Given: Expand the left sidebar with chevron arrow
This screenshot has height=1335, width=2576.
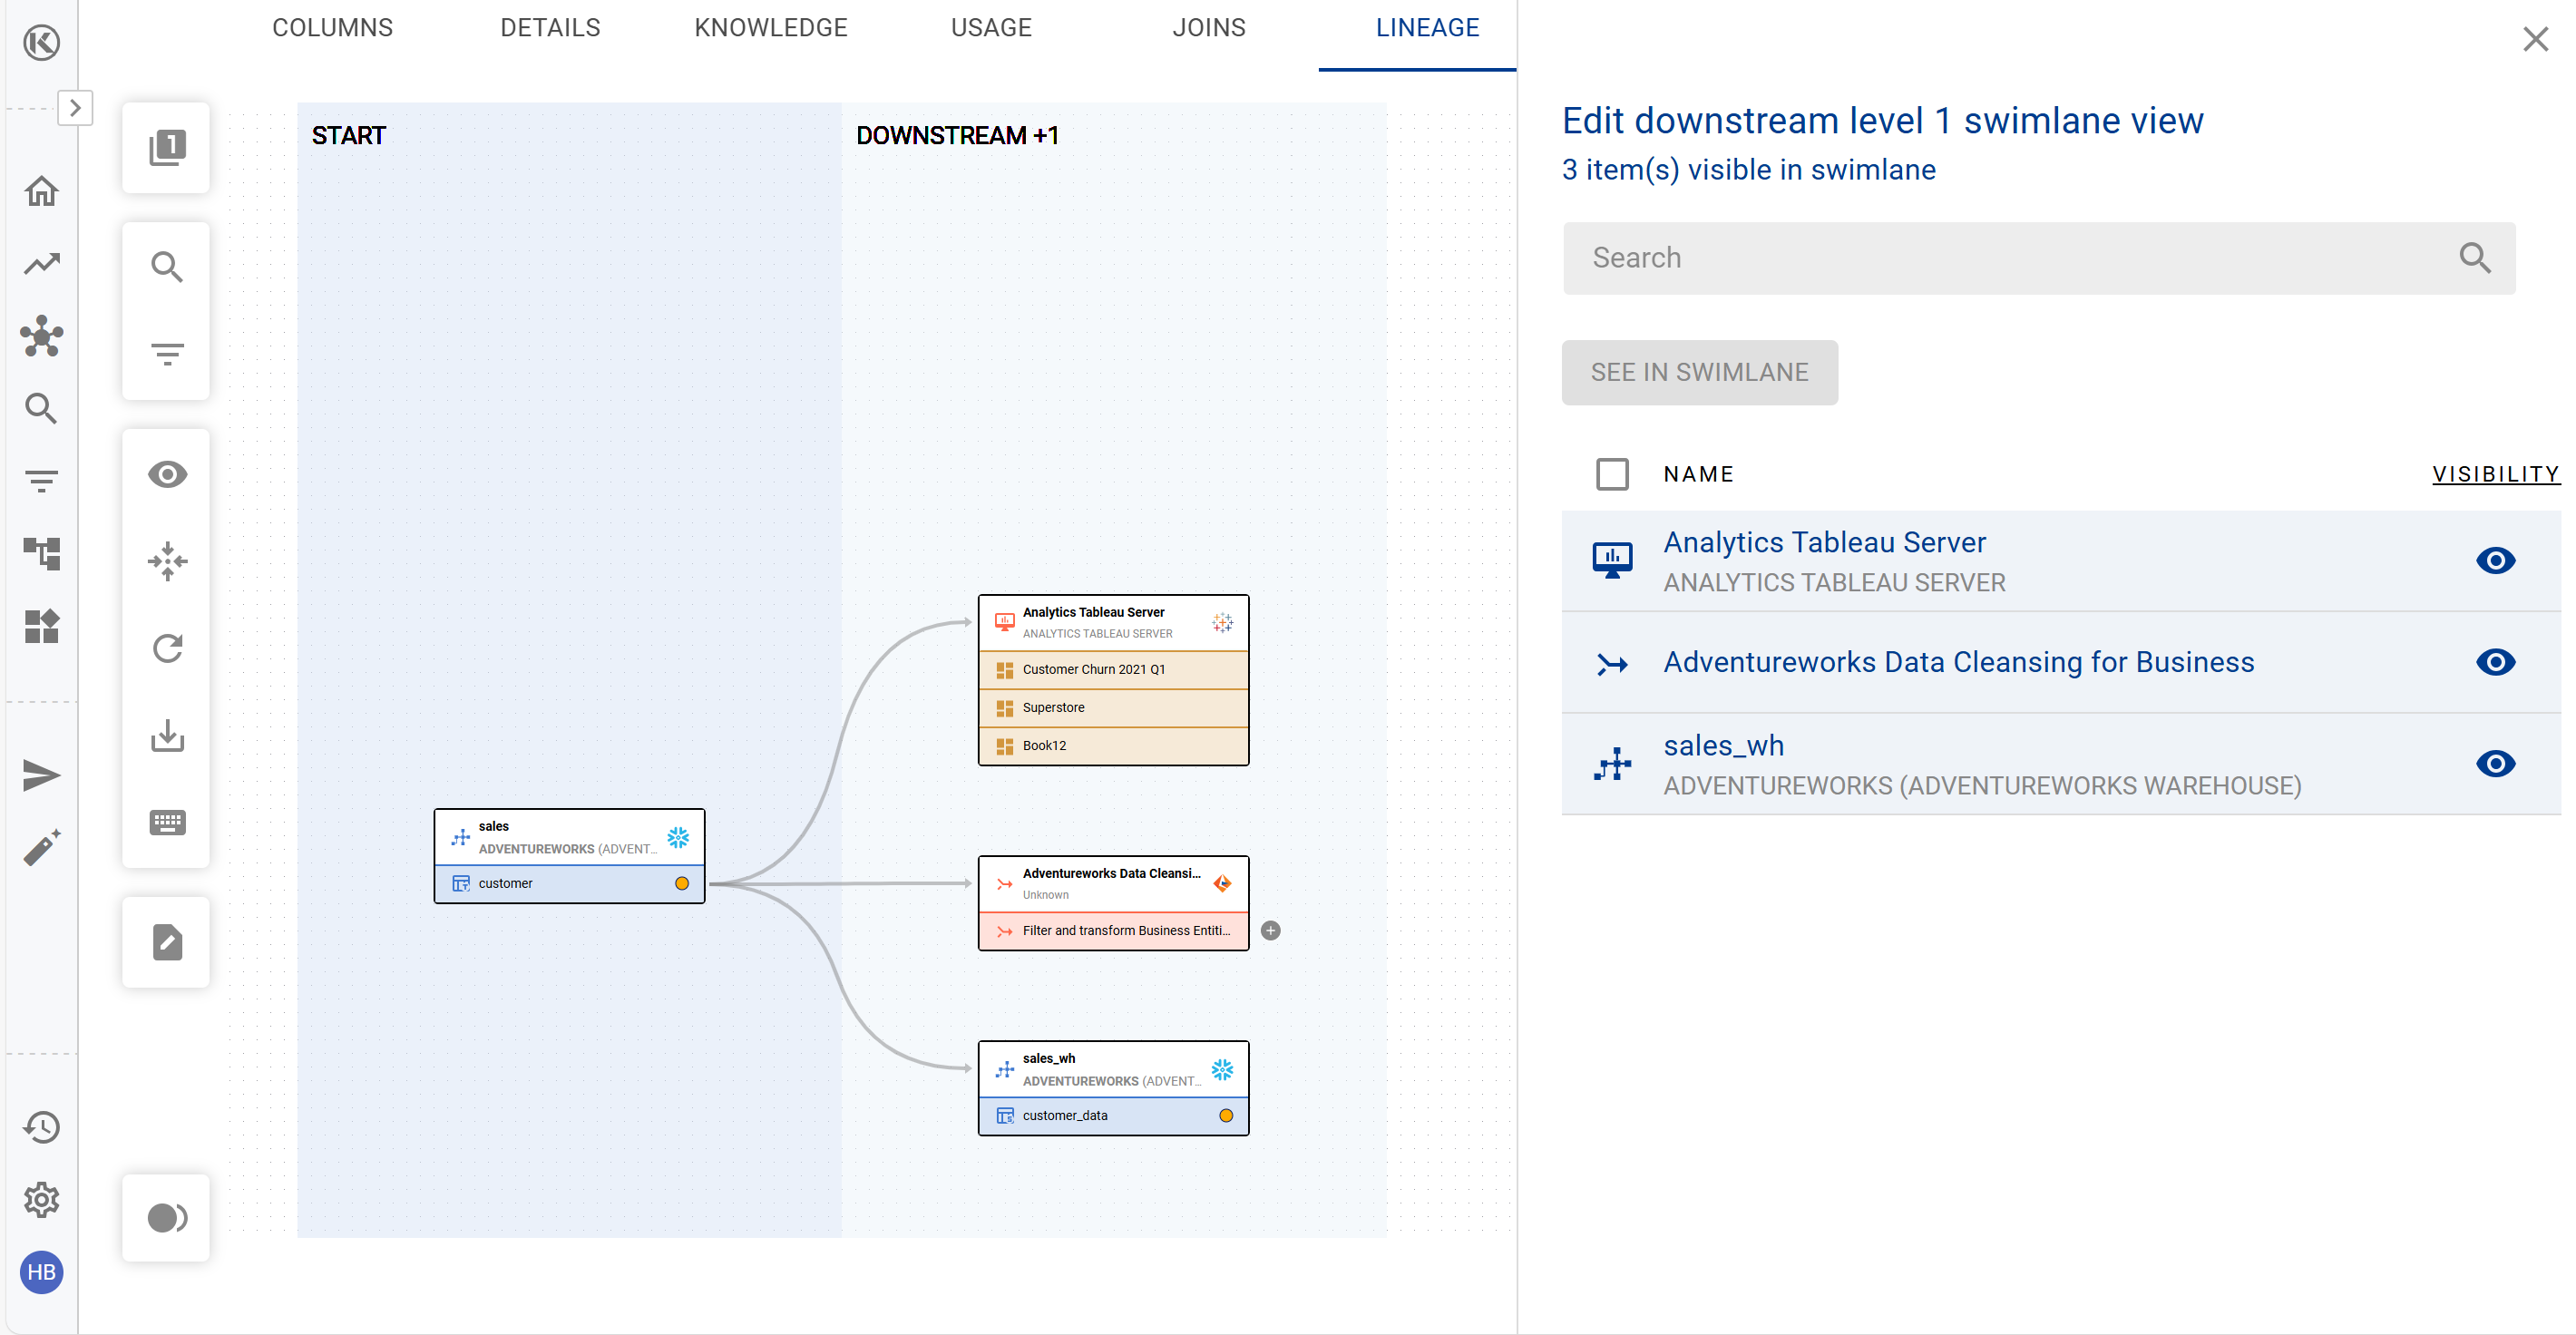Looking at the screenshot, I should 75,108.
